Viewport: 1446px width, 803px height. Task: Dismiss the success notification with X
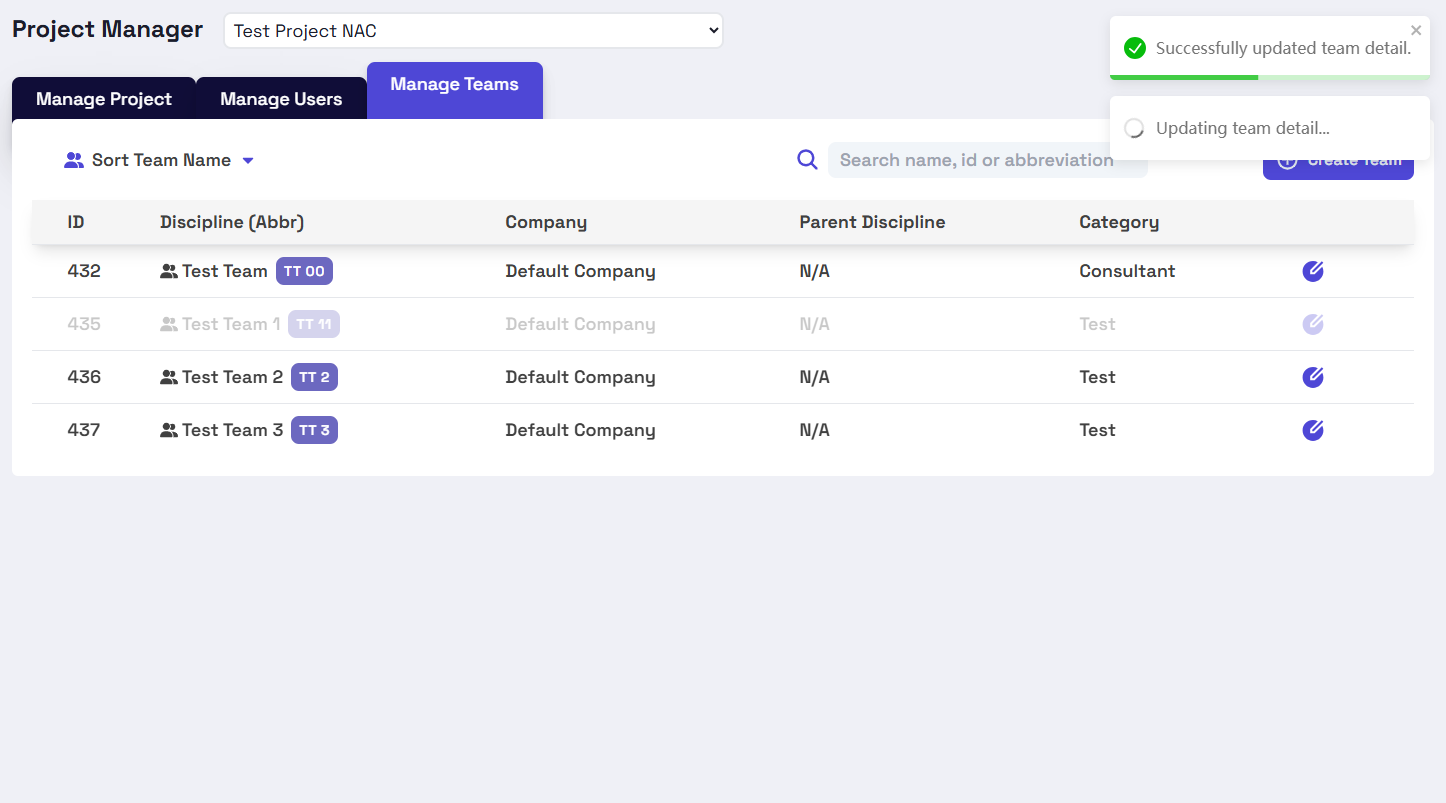click(x=1416, y=30)
